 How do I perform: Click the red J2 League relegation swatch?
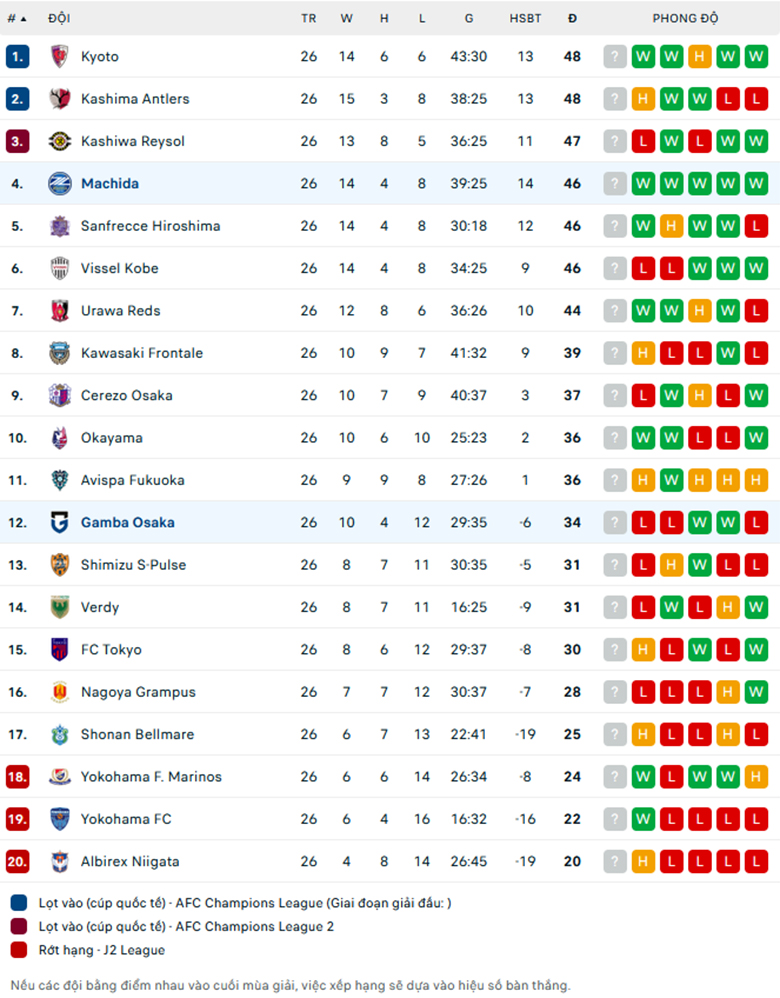(19, 950)
